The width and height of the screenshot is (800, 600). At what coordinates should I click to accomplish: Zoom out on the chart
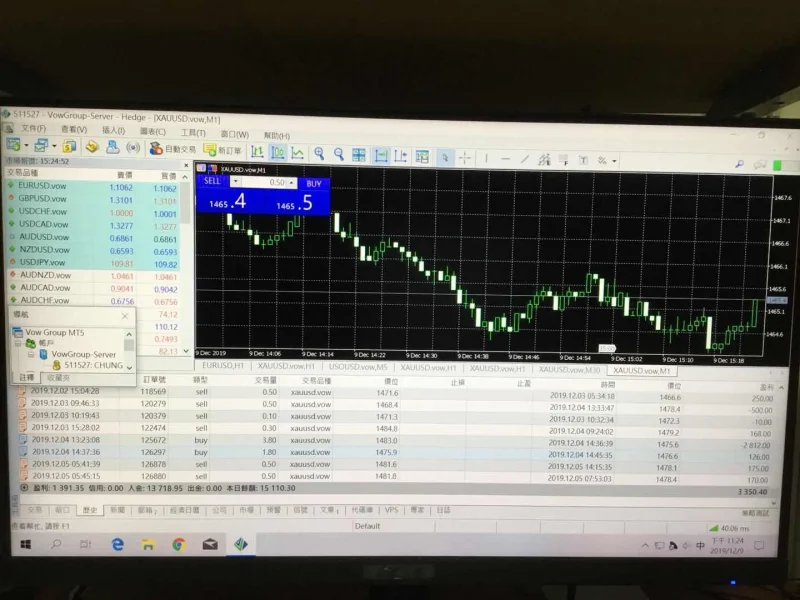click(339, 154)
